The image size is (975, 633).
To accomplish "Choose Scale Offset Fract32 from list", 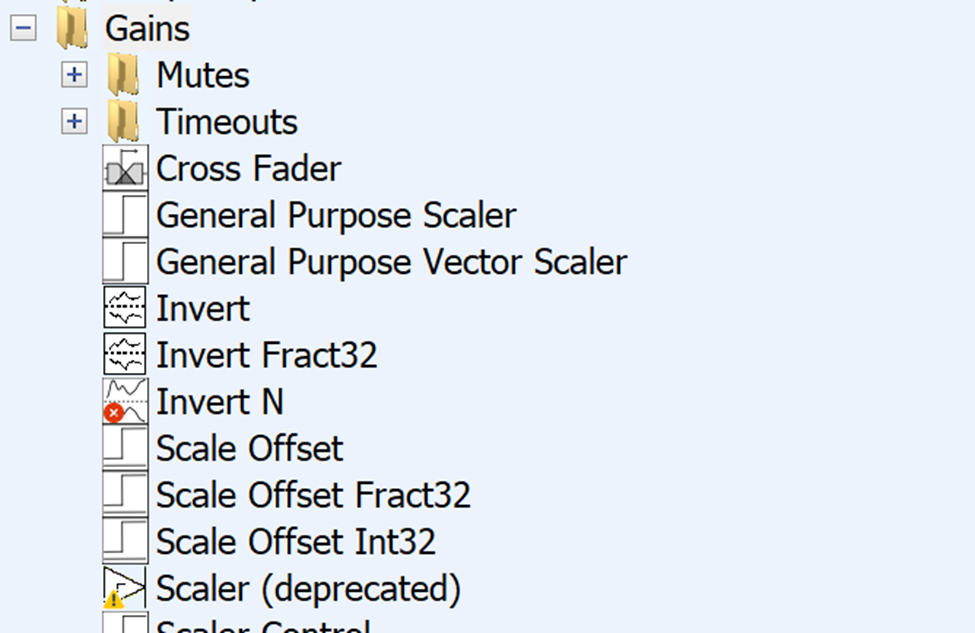I will tap(313, 494).
